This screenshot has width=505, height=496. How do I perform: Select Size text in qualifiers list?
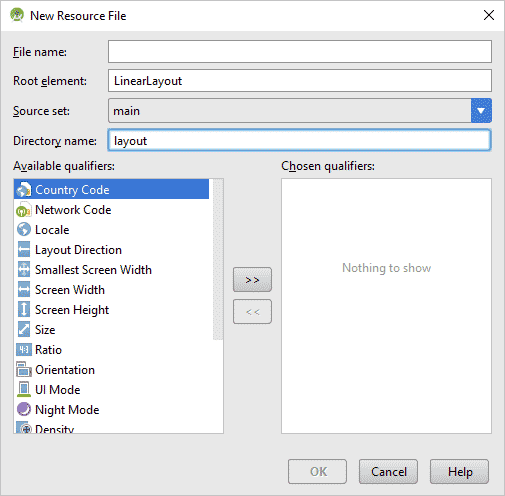45,330
